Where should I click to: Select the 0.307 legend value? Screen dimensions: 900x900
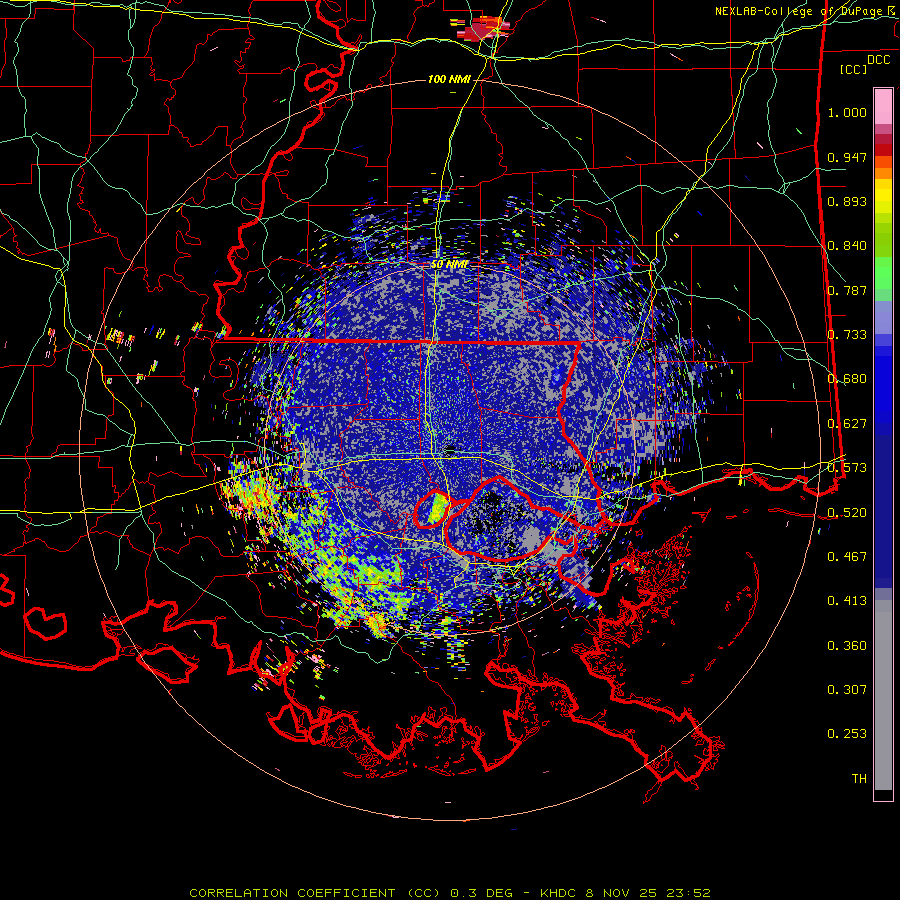point(847,690)
